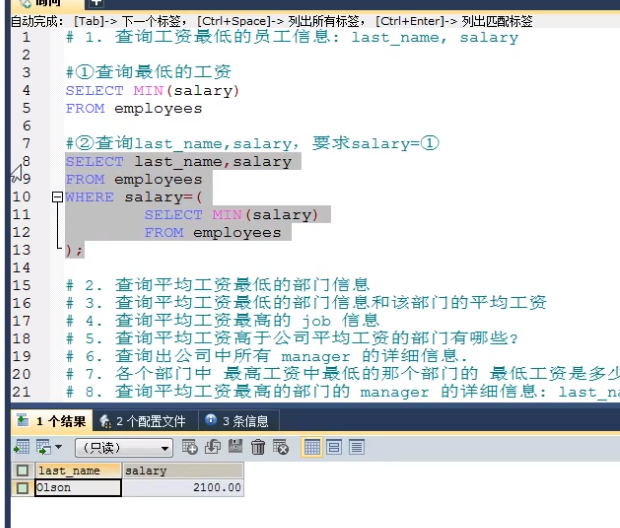Image resolution: width=620 pixels, height=528 pixels.
Task: Select the 2100.00 salary cell
Action: pos(183,488)
